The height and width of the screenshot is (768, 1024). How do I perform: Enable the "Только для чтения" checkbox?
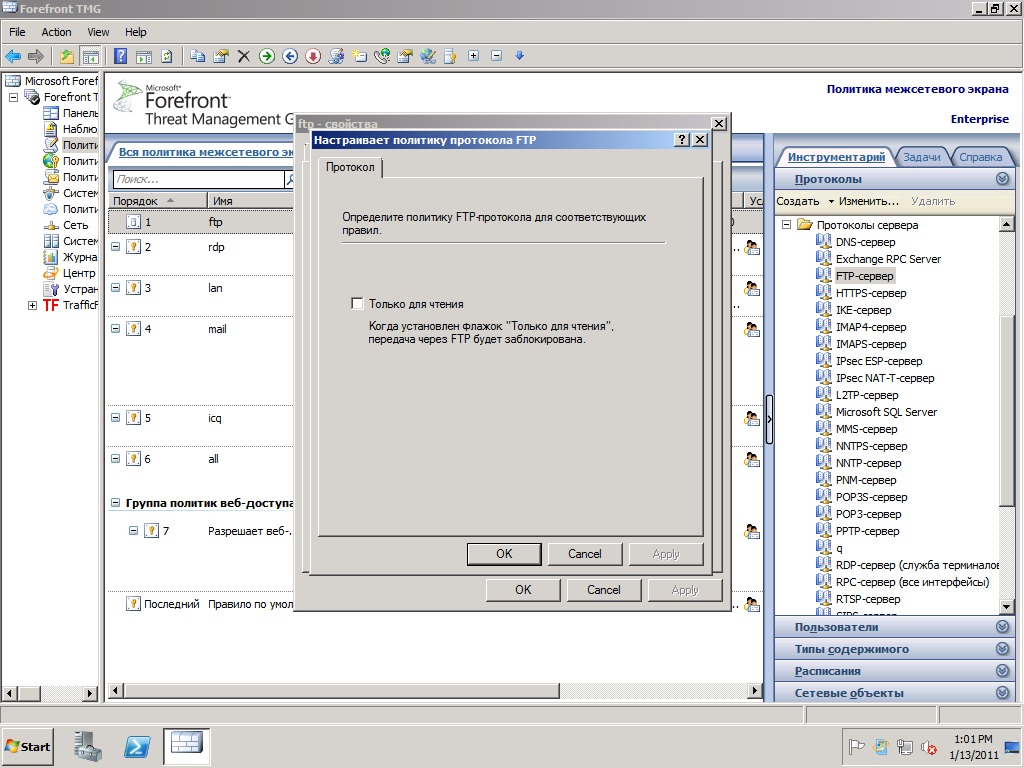coord(357,304)
